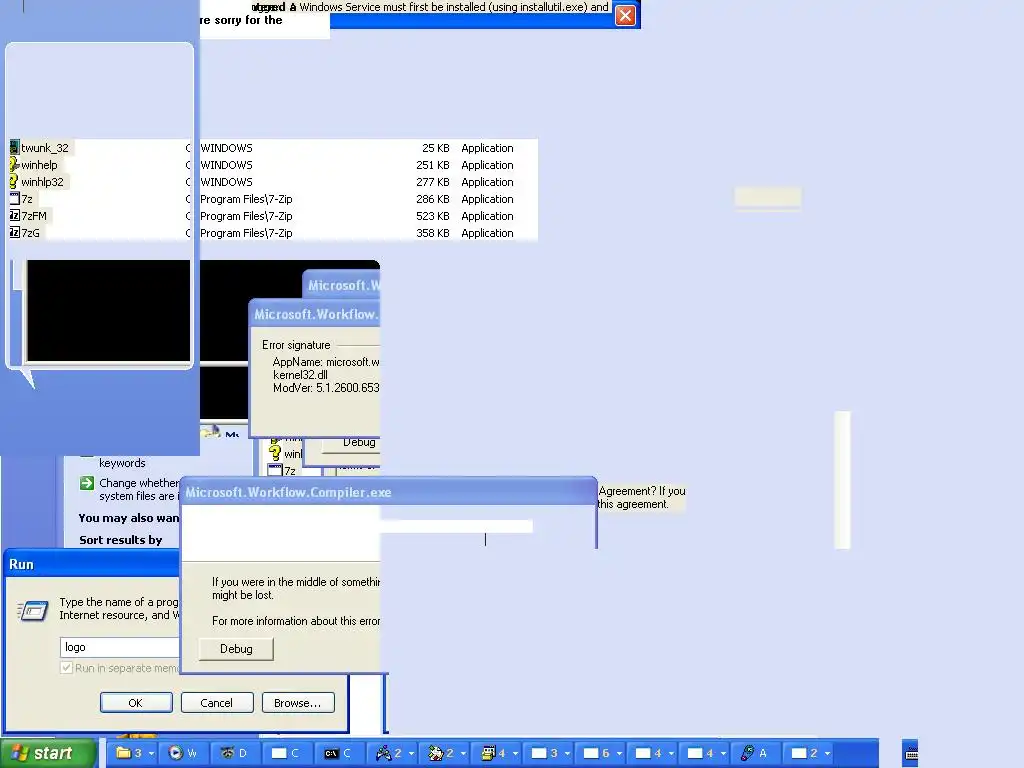Click the 7z application icon in the top list
The height and width of the screenshot is (768, 1024).
click(x=14, y=199)
